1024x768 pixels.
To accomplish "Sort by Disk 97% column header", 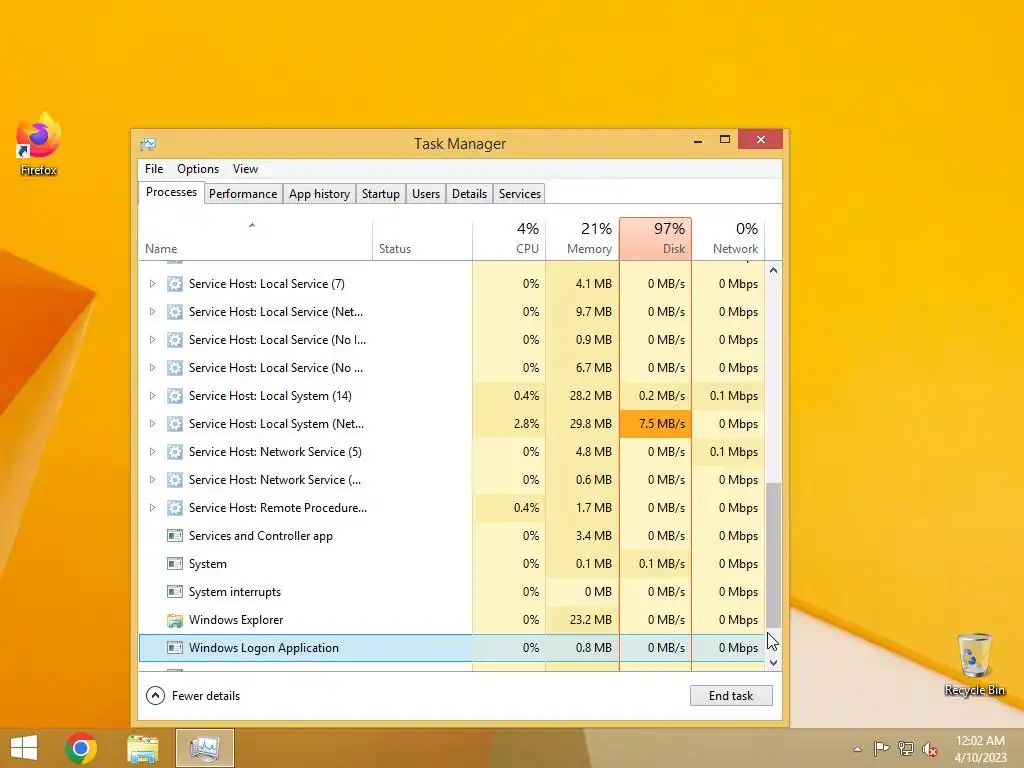I will pyautogui.click(x=656, y=239).
